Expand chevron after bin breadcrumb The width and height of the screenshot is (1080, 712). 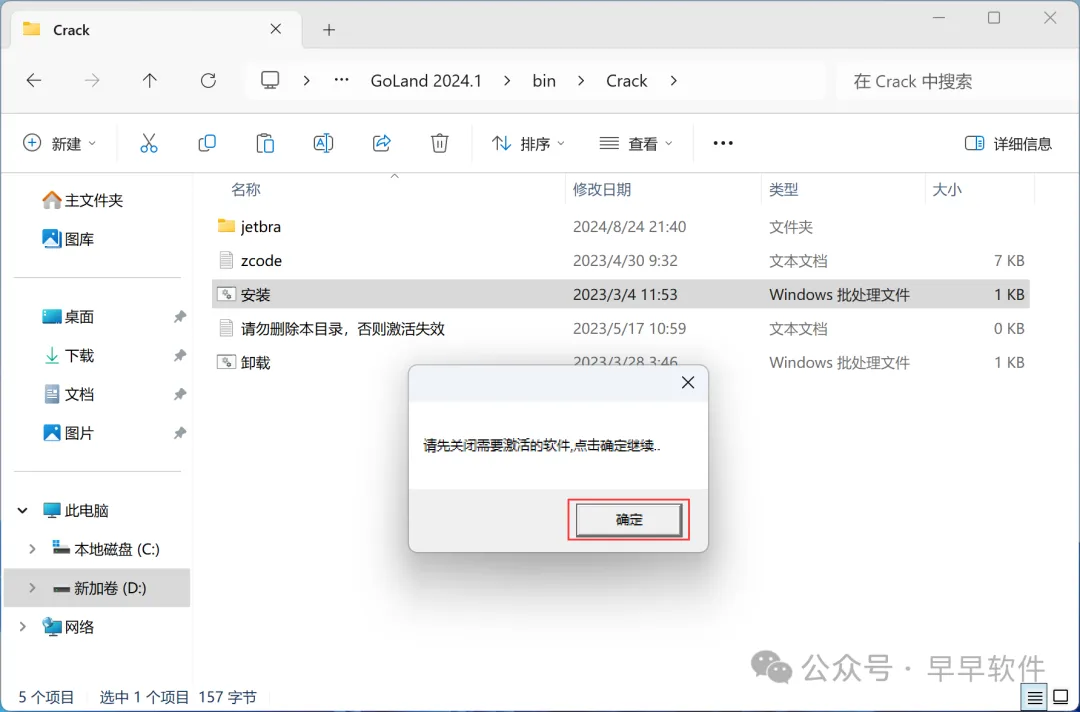581,81
